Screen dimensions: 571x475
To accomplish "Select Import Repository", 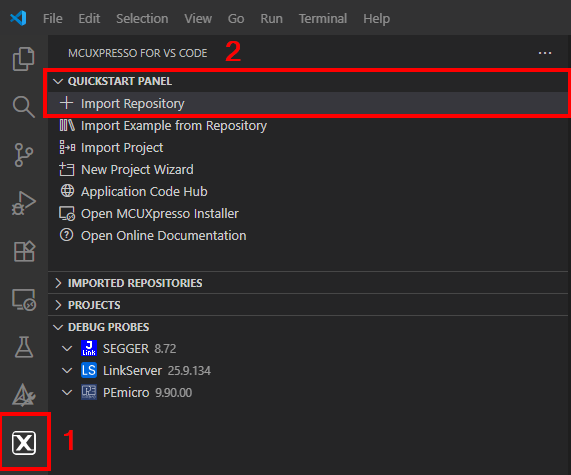I will 307,103.
